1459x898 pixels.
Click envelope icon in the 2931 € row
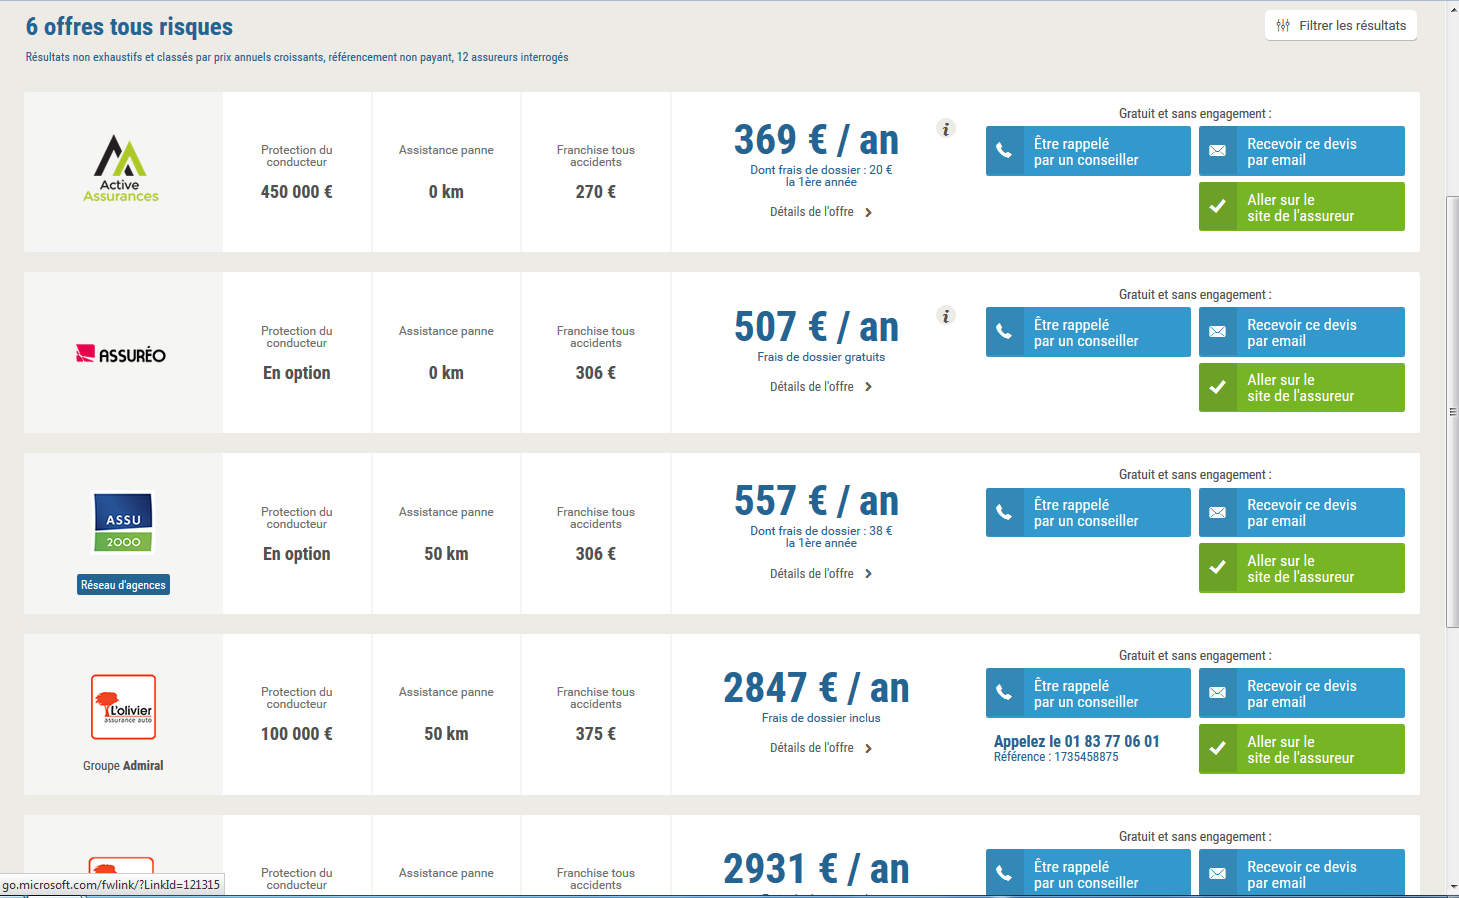click(1217, 872)
